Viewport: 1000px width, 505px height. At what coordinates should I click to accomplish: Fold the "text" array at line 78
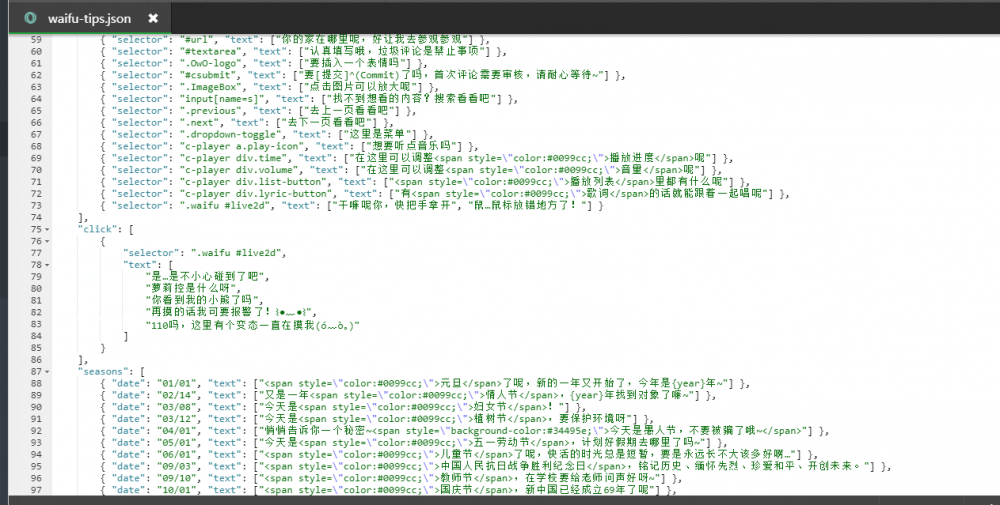coord(47,264)
